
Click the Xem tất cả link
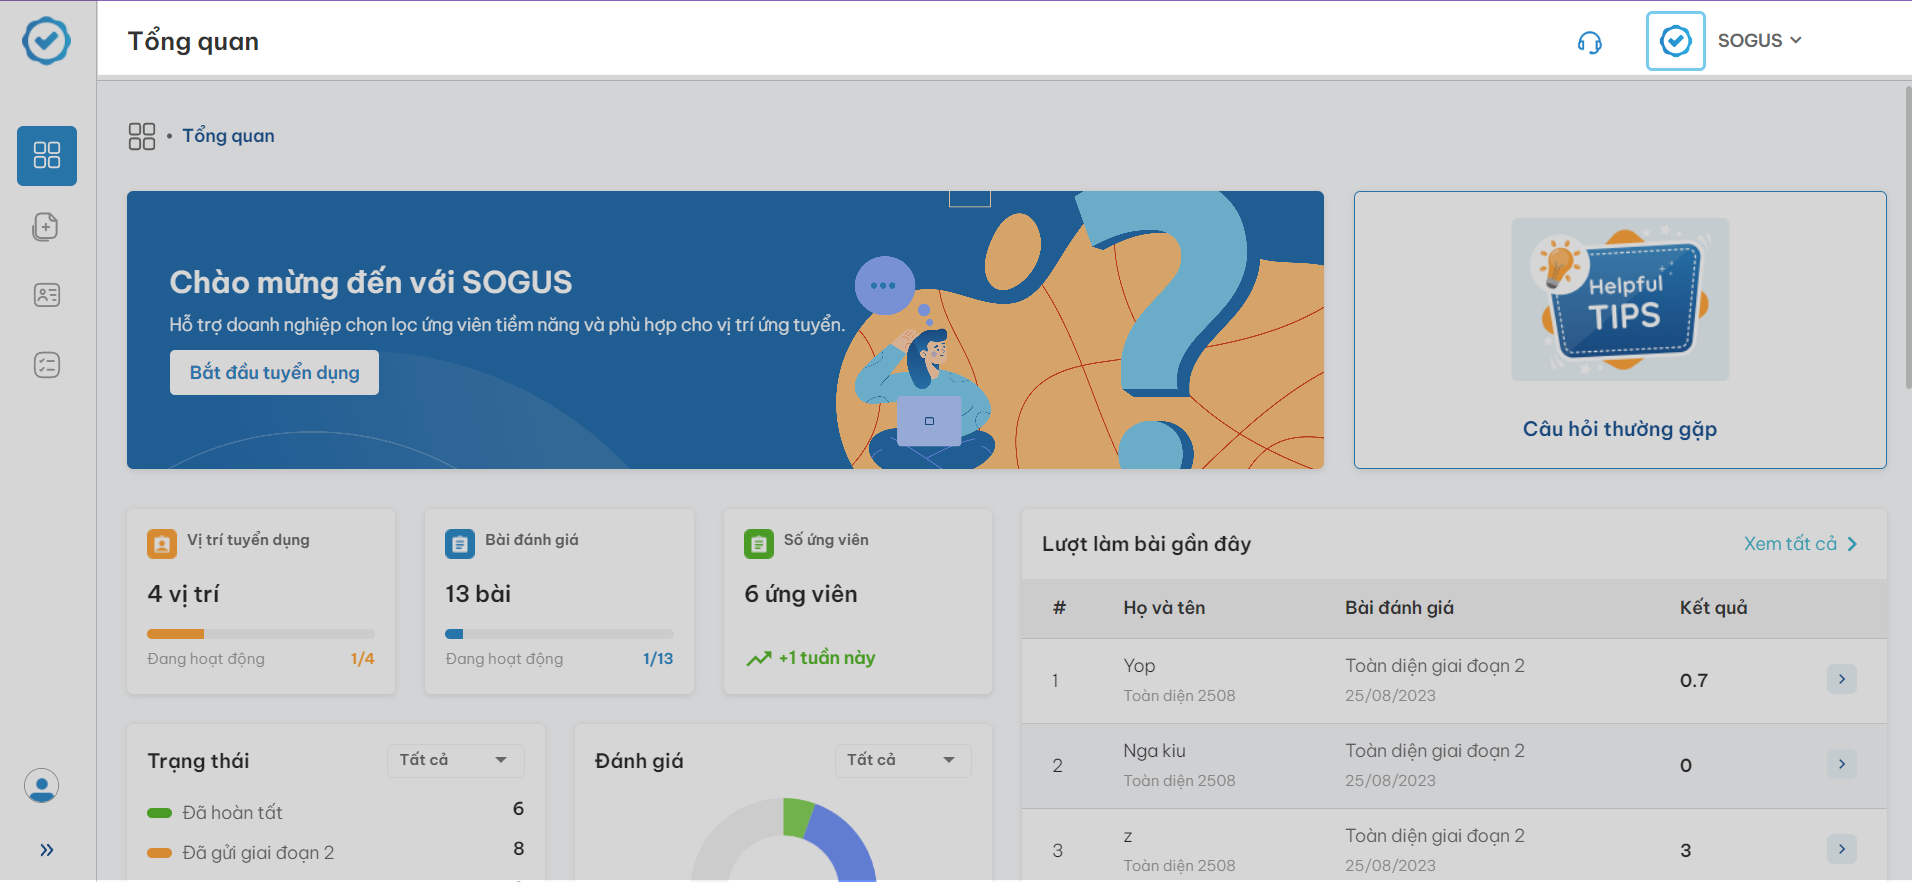tap(1799, 544)
